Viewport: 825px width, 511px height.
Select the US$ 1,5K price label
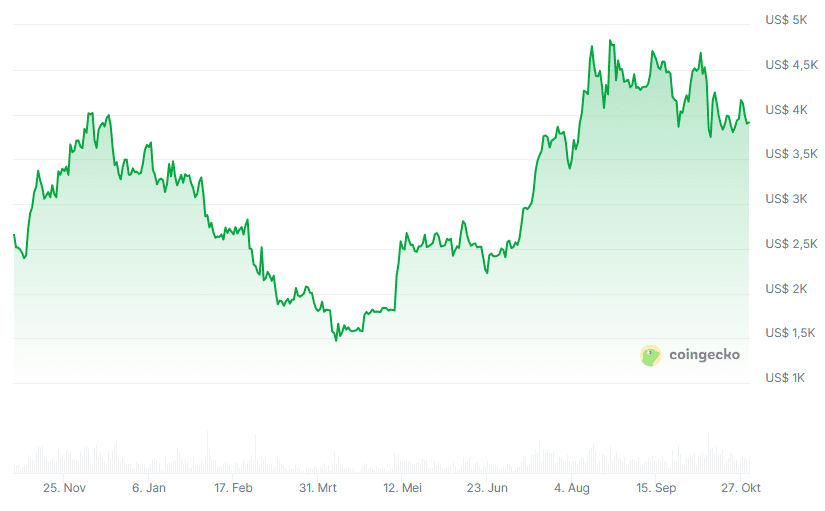pyautogui.click(x=792, y=333)
